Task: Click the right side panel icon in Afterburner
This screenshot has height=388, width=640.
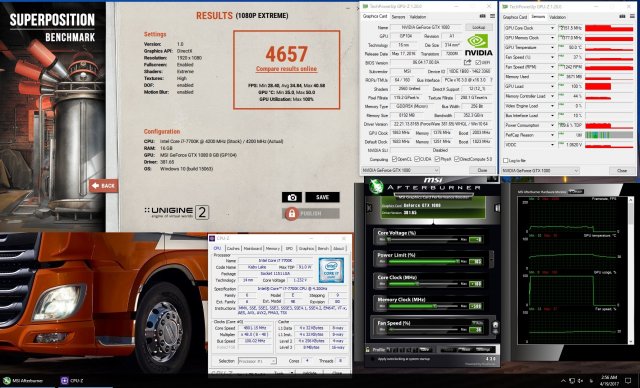Action: tap(497, 208)
